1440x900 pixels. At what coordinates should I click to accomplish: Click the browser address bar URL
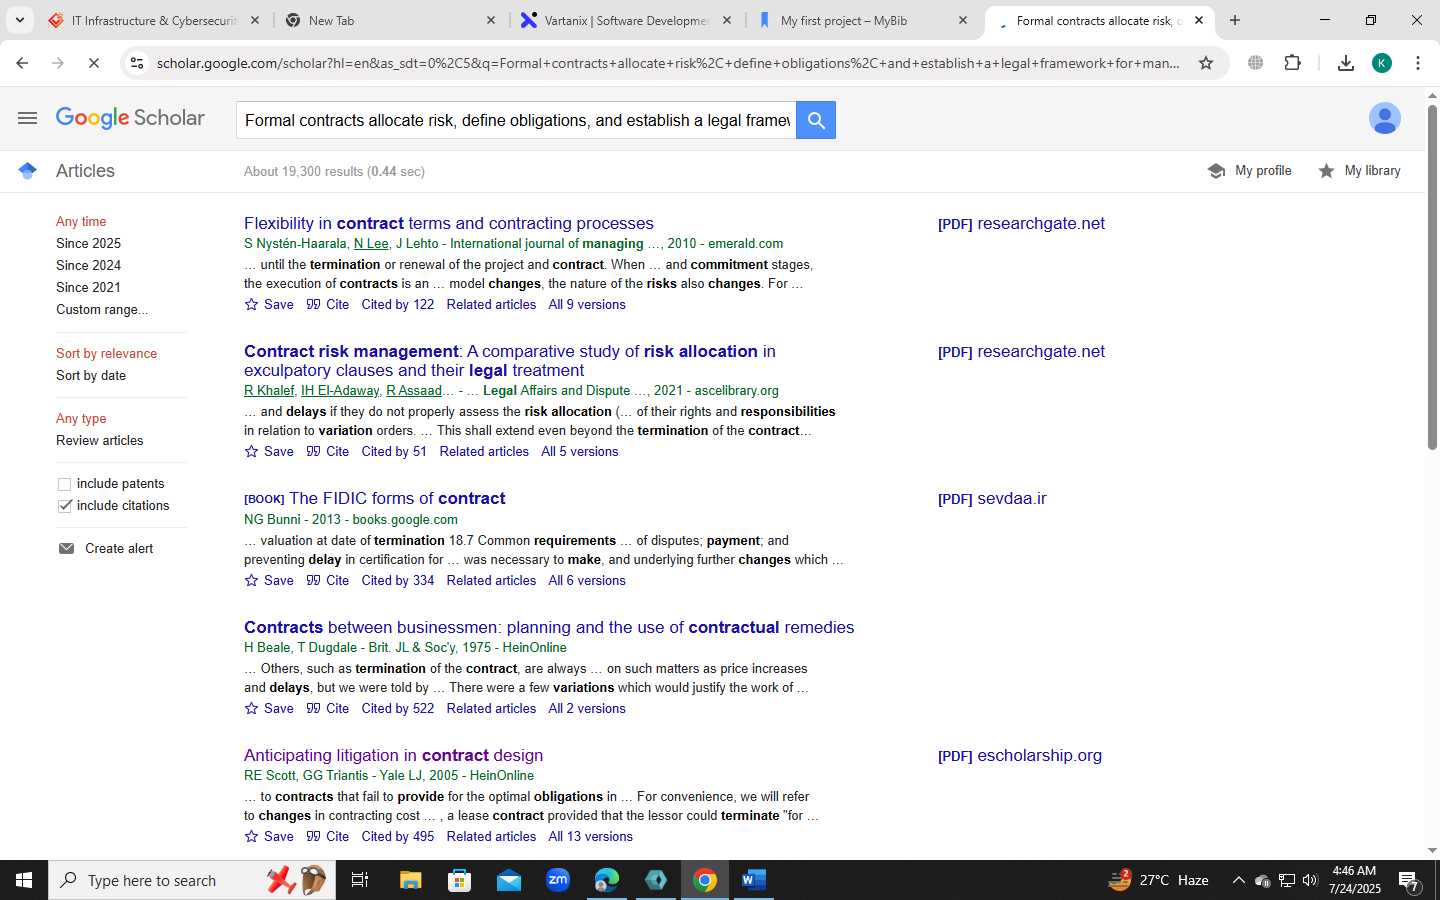tap(668, 63)
